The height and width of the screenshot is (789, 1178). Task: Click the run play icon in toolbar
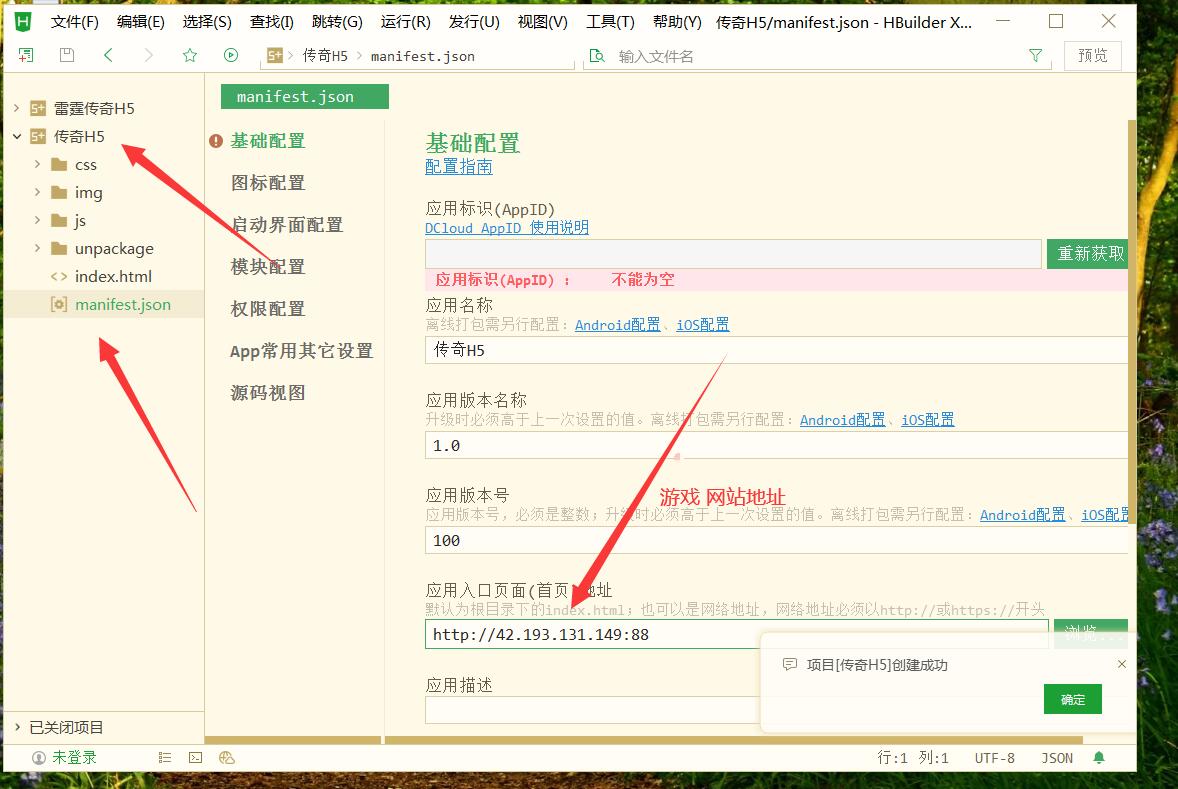[x=231, y=56]
